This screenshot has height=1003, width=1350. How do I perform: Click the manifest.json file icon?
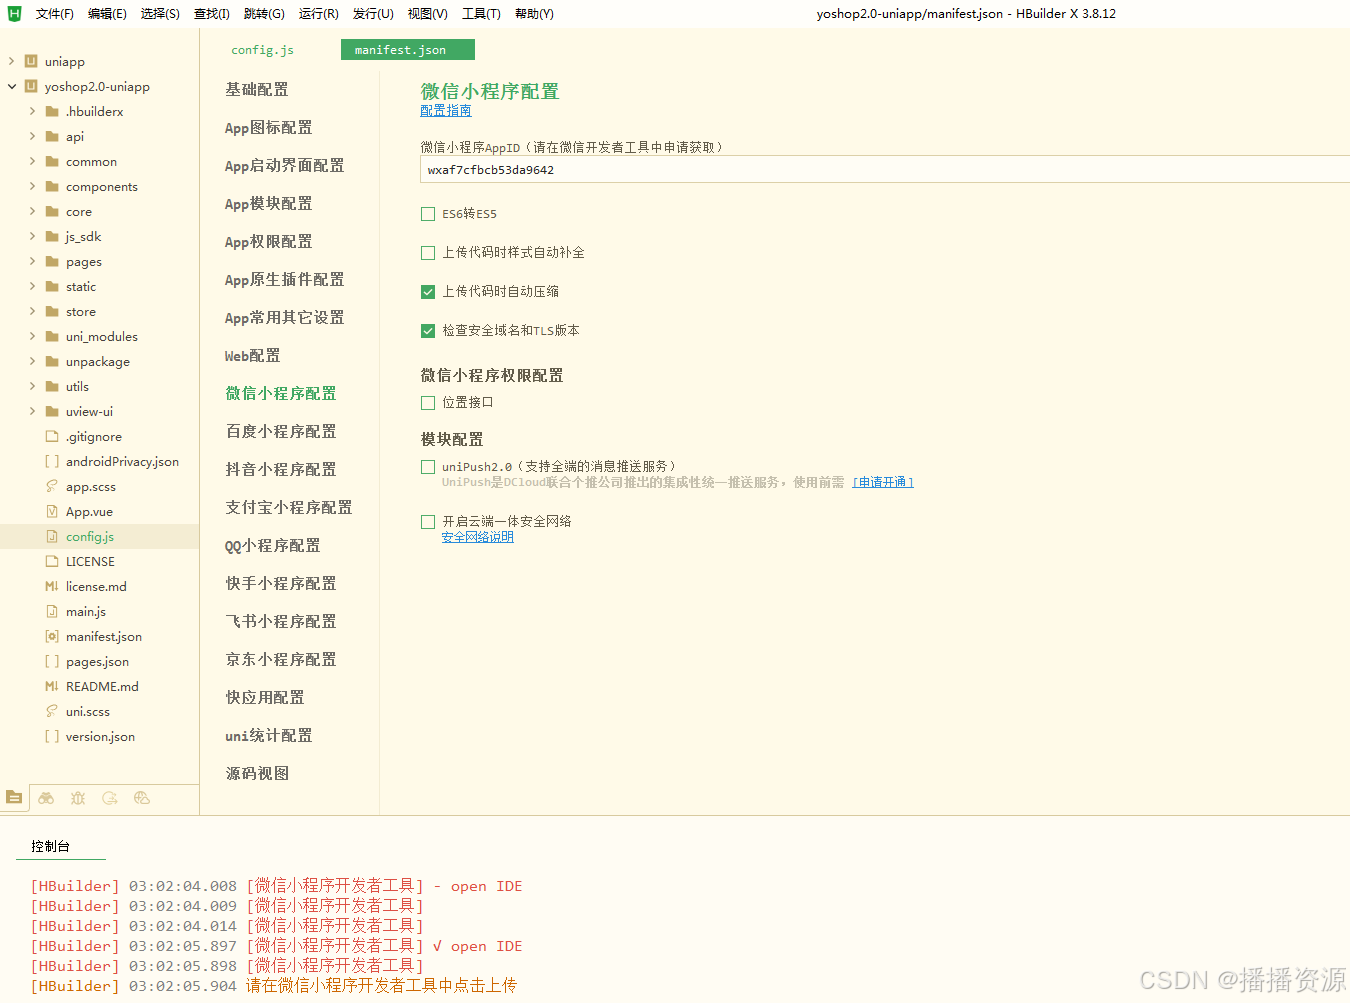point(52,636)
